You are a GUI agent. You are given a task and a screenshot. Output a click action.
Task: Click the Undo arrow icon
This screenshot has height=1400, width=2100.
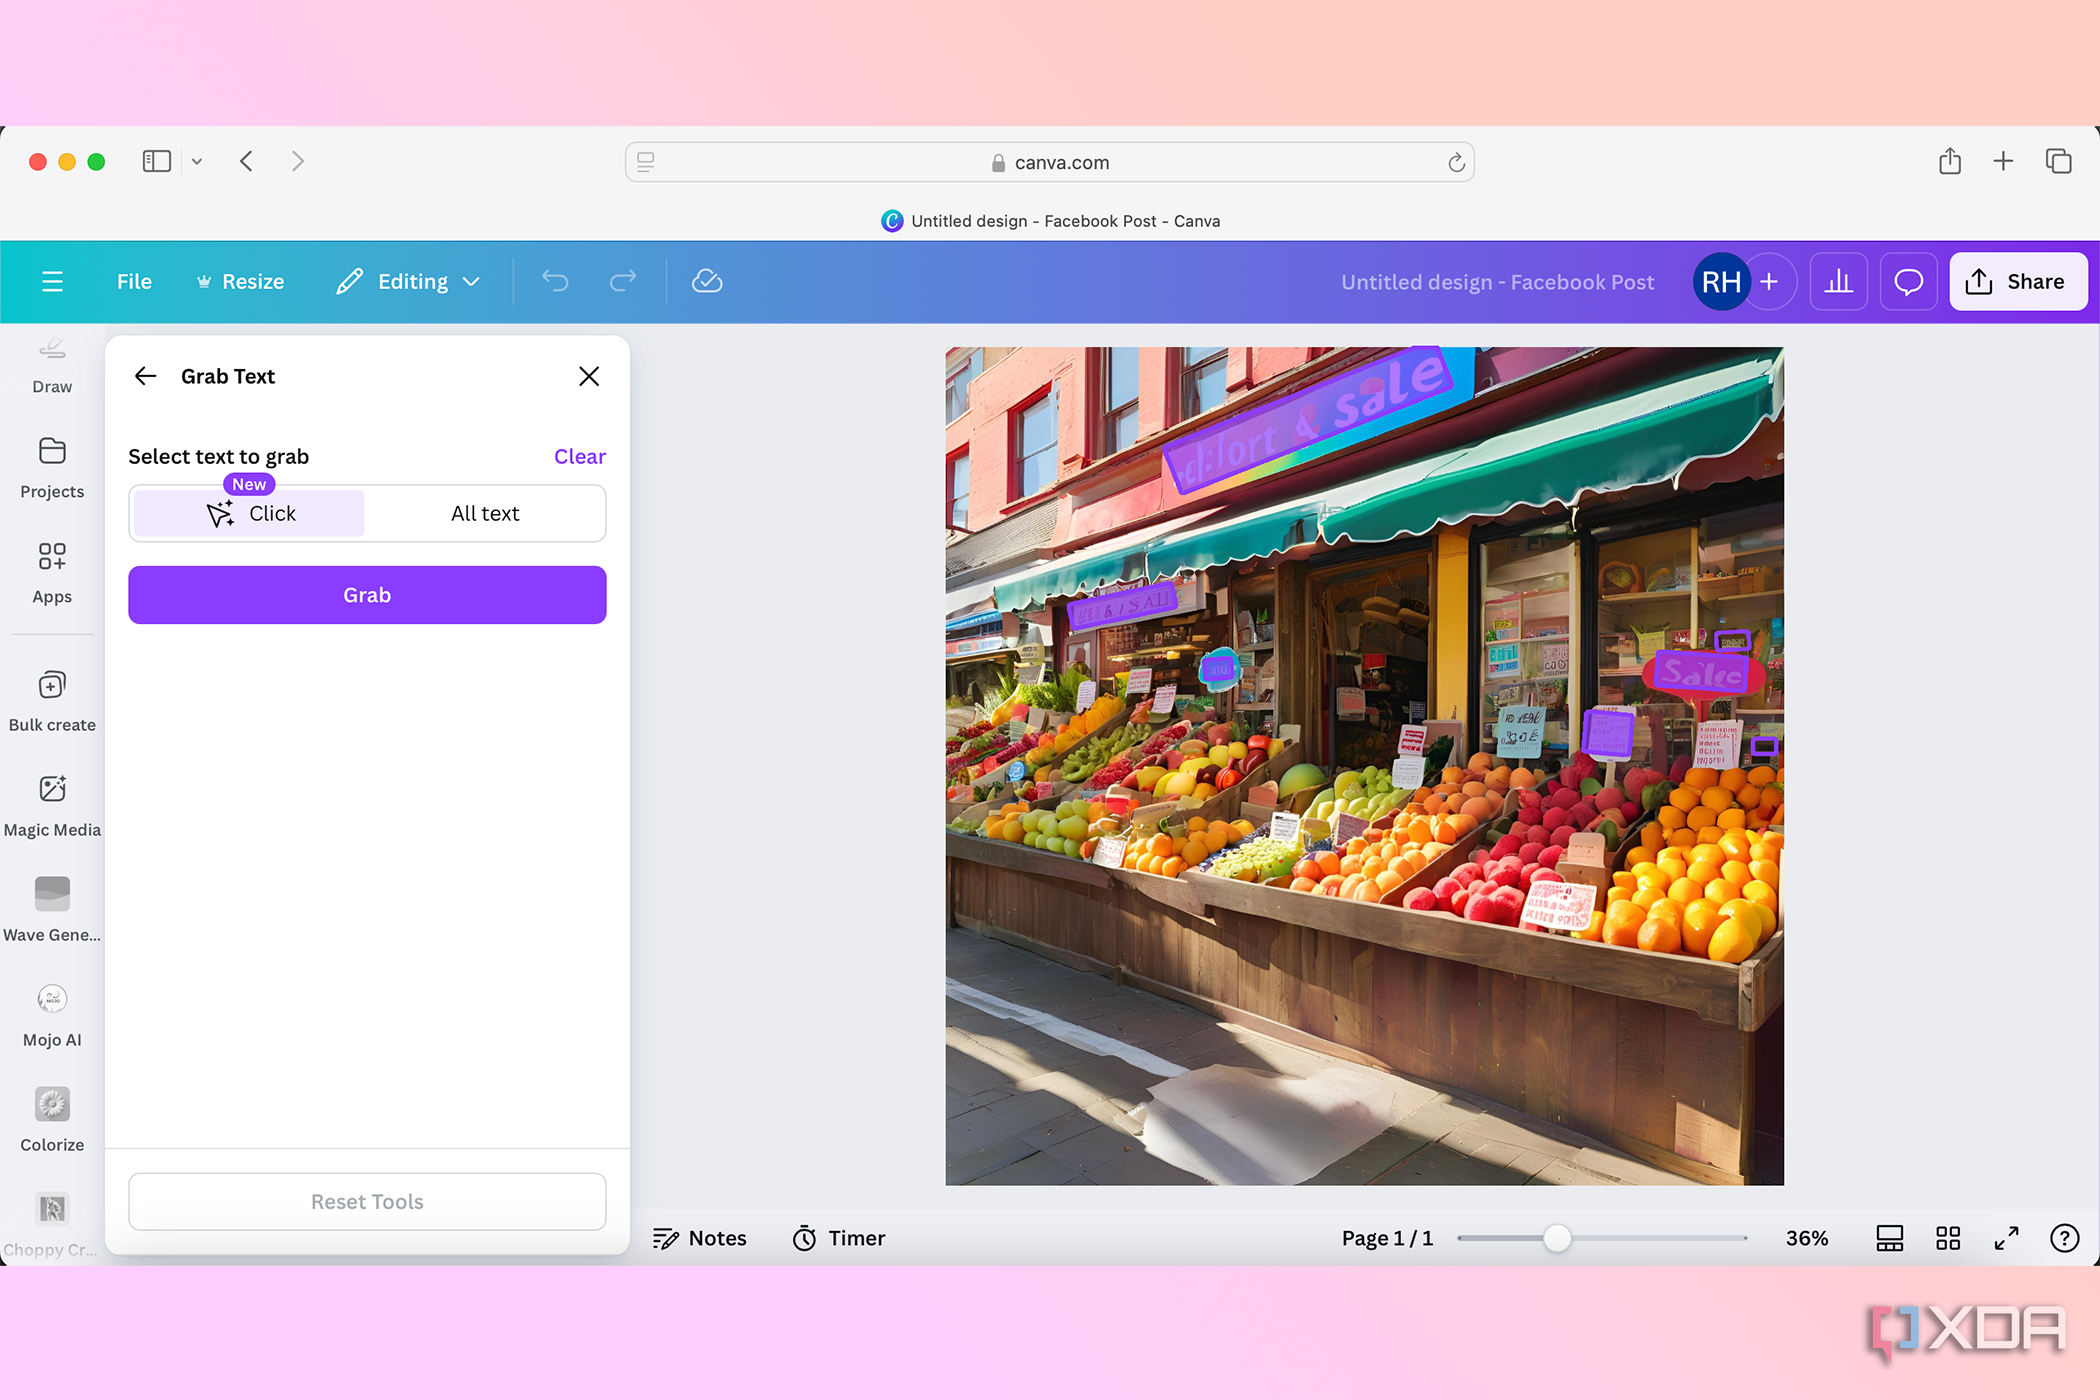pyautogui.click(x=555, y=282)
